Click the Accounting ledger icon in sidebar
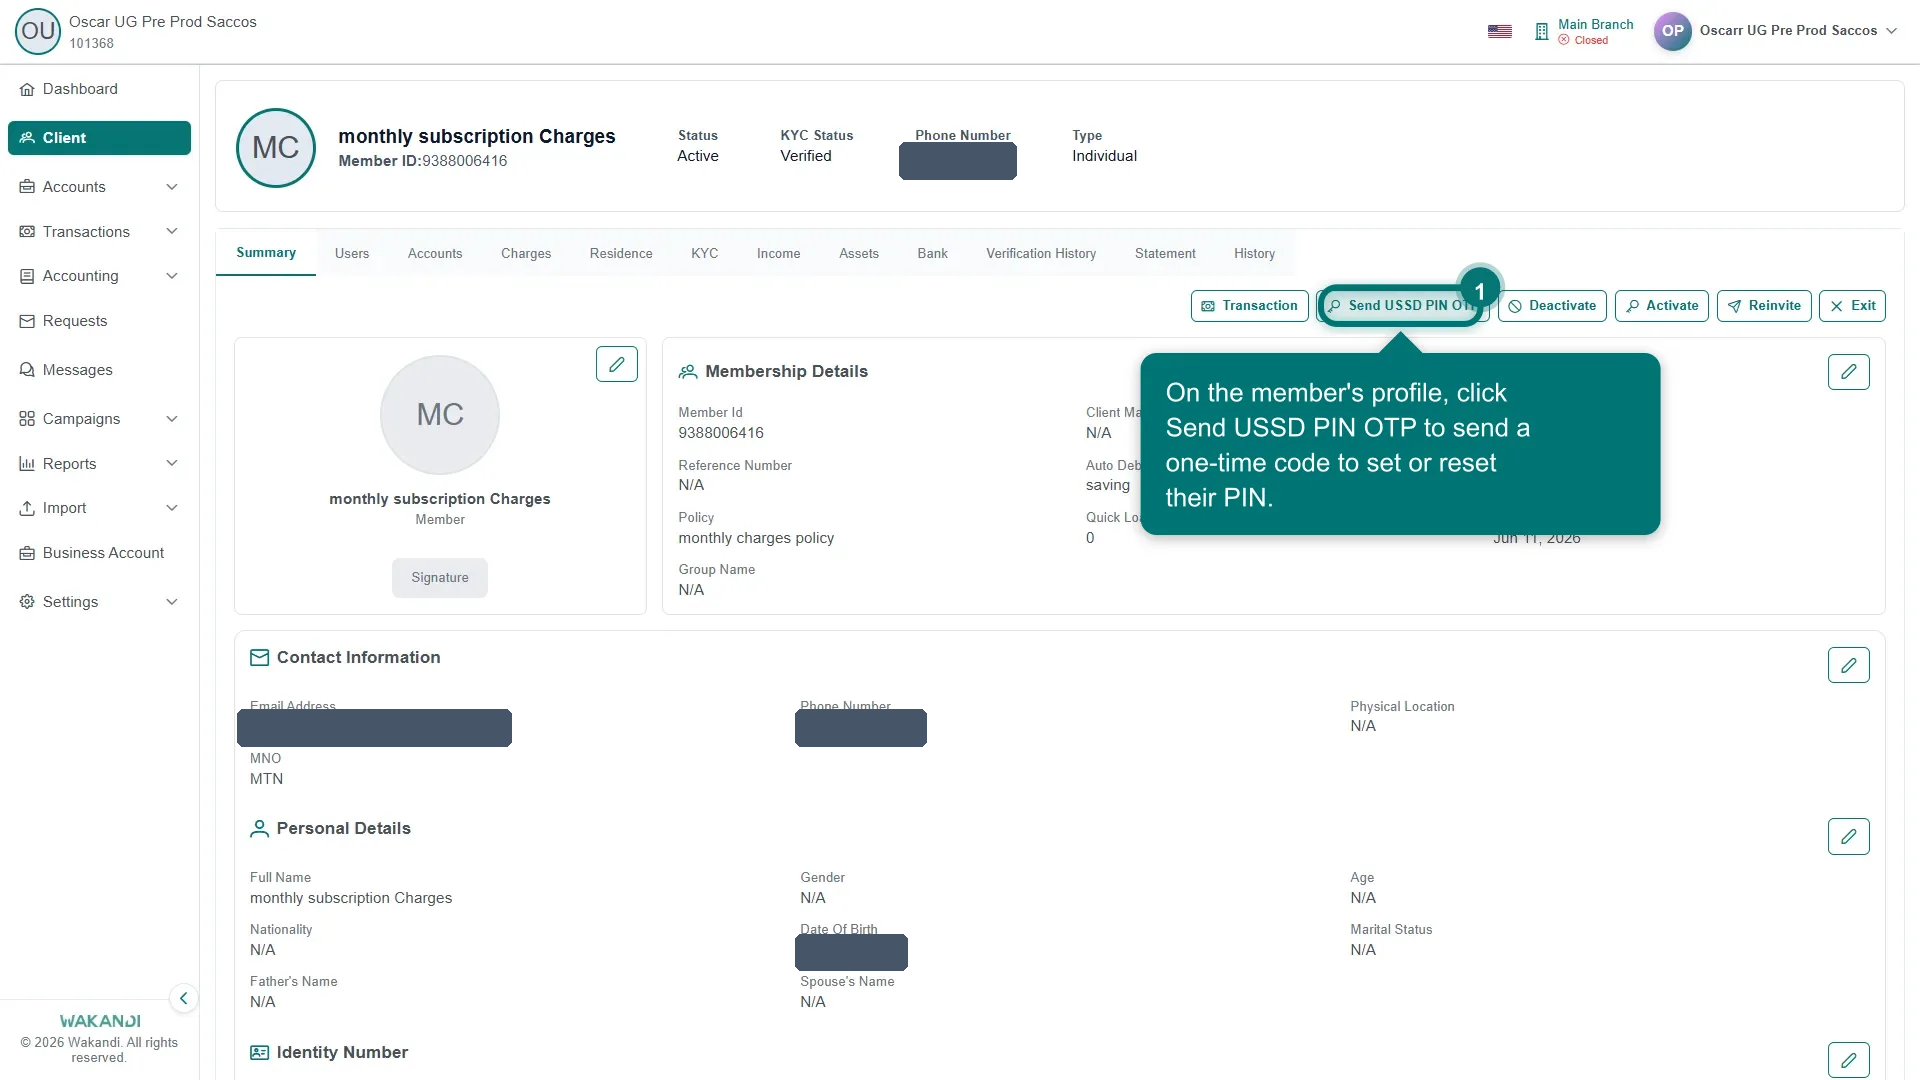The width and height of the screenshot is (1920, 1080). [x=27, y=276]
